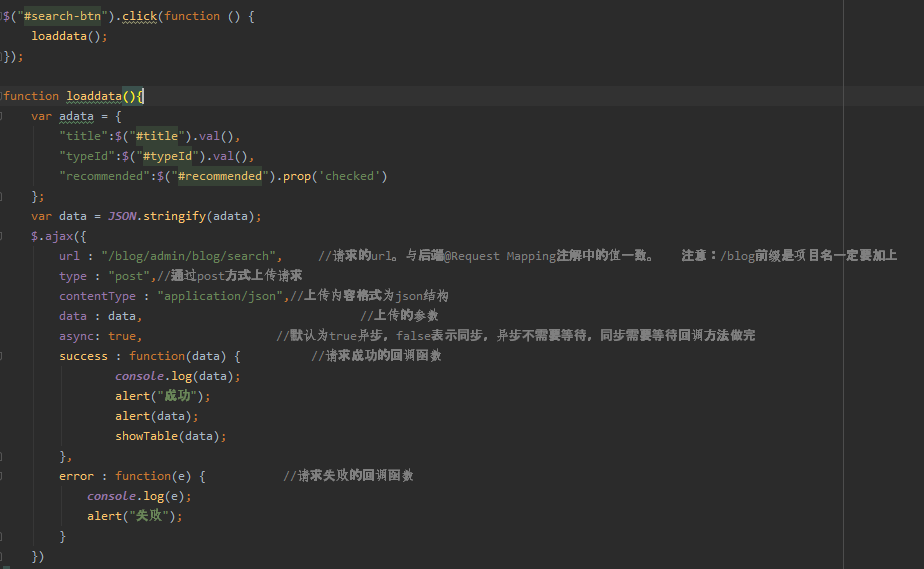Click the prop method call
The height and width of the screenshot is (569, 924).
[297, 176]
